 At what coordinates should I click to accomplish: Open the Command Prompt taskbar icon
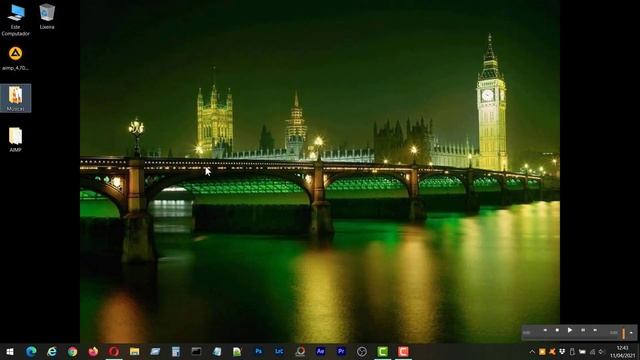[196, 351]
